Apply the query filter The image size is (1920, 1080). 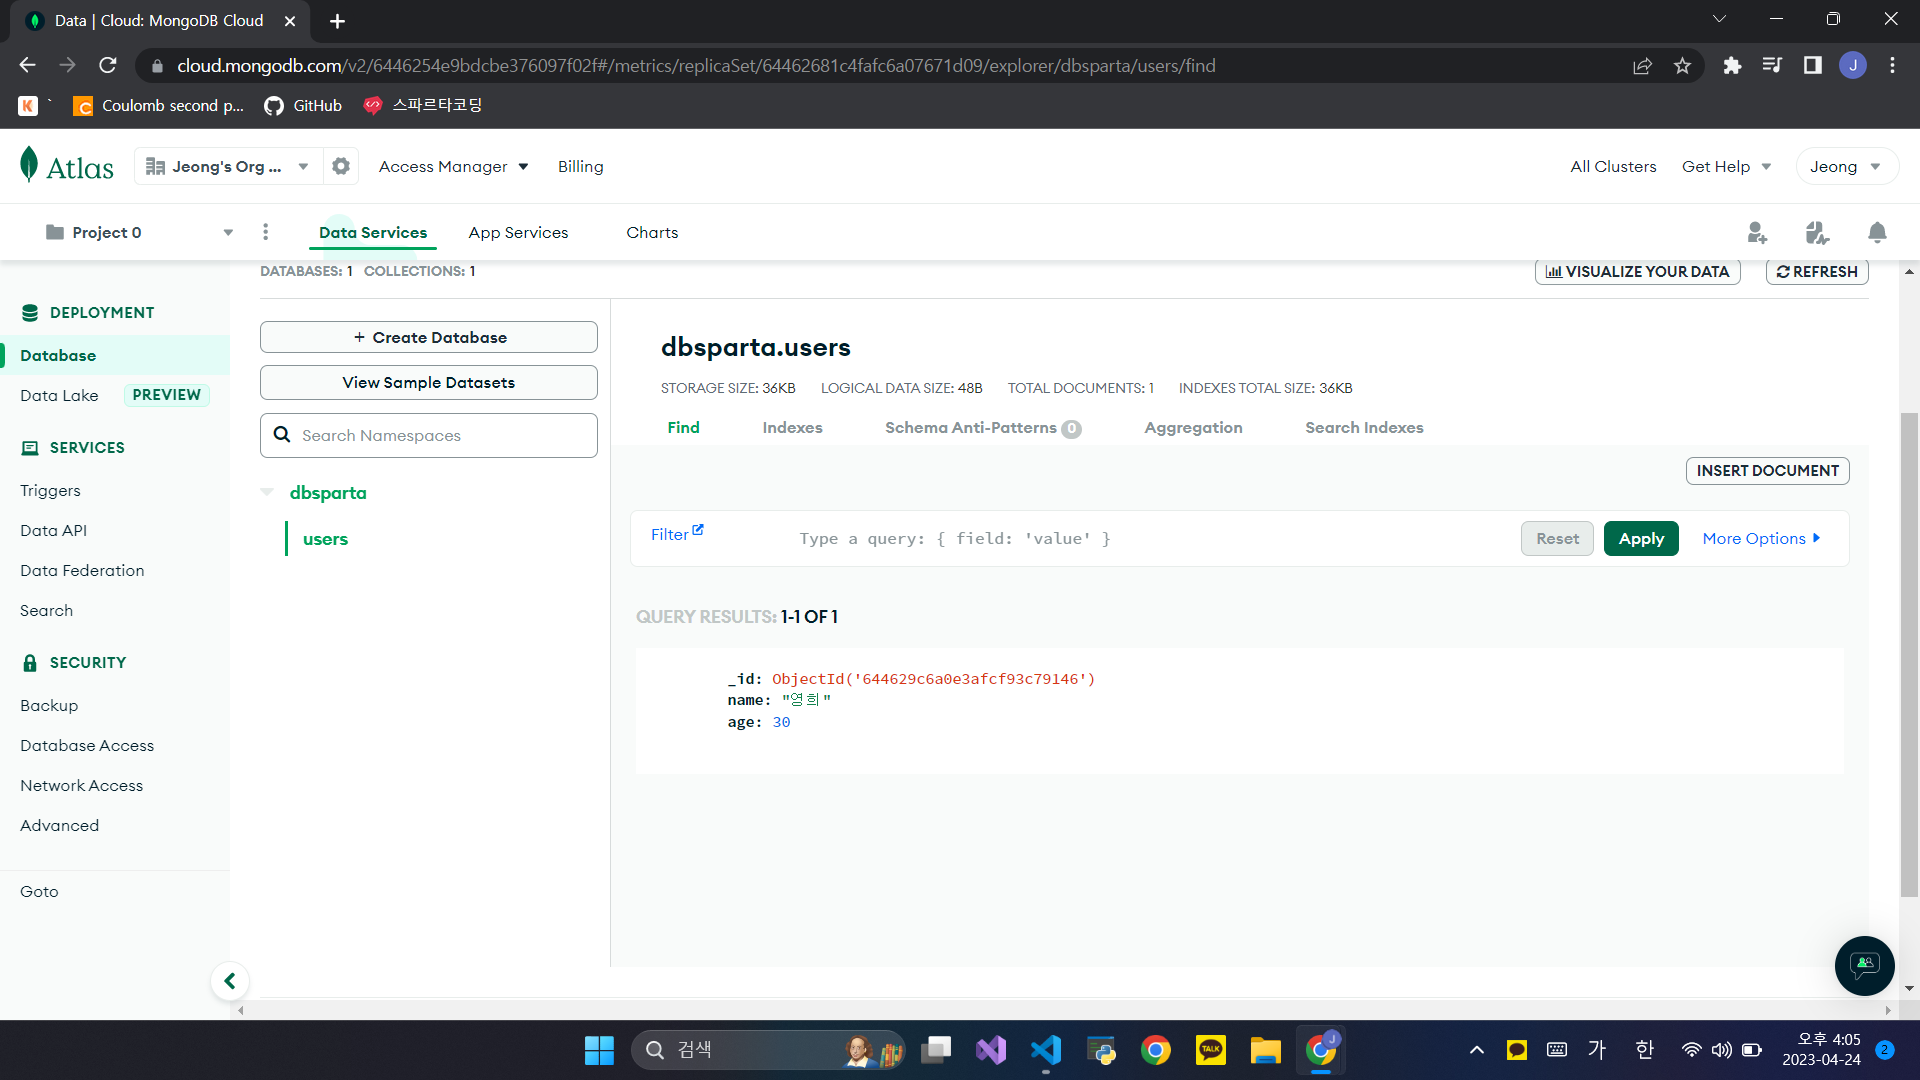[1641, 538]
